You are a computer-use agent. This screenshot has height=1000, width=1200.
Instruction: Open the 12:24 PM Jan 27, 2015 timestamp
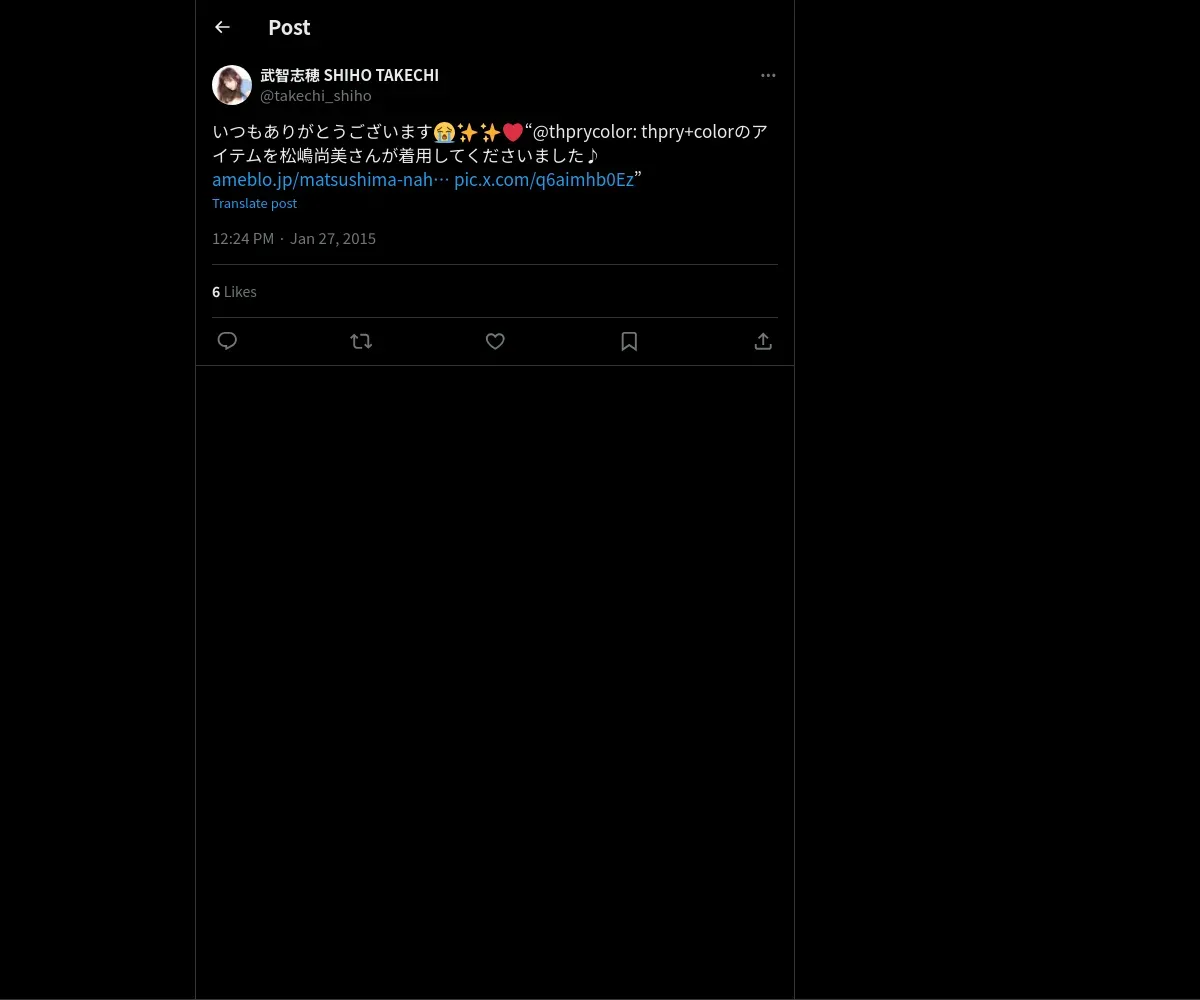(x=294, y=238)
